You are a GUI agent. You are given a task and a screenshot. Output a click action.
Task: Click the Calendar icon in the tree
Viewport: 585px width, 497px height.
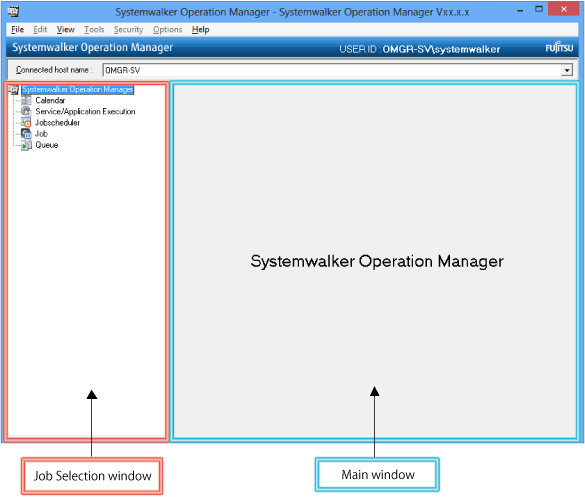(26, 100)
